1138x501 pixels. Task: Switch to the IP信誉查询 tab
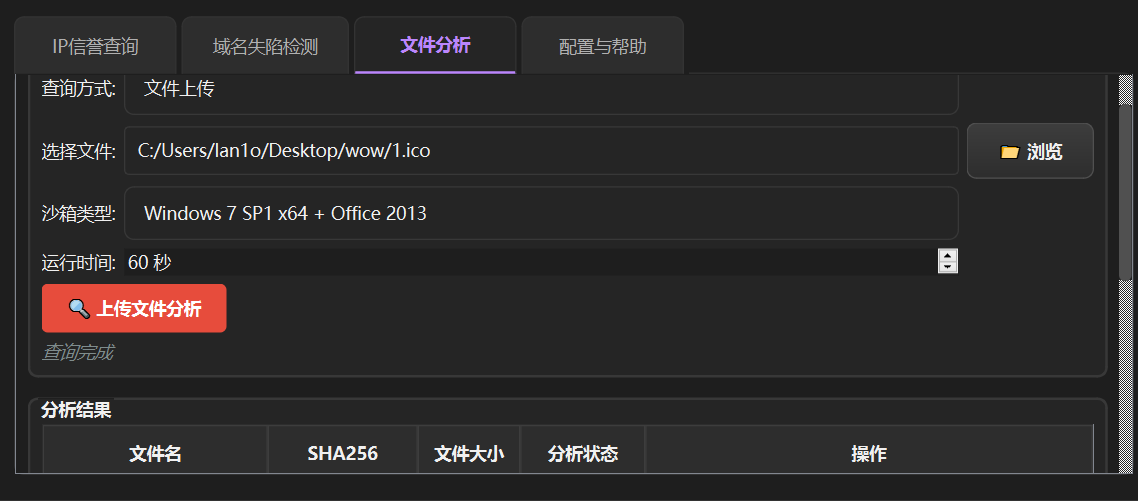[95, 46]
